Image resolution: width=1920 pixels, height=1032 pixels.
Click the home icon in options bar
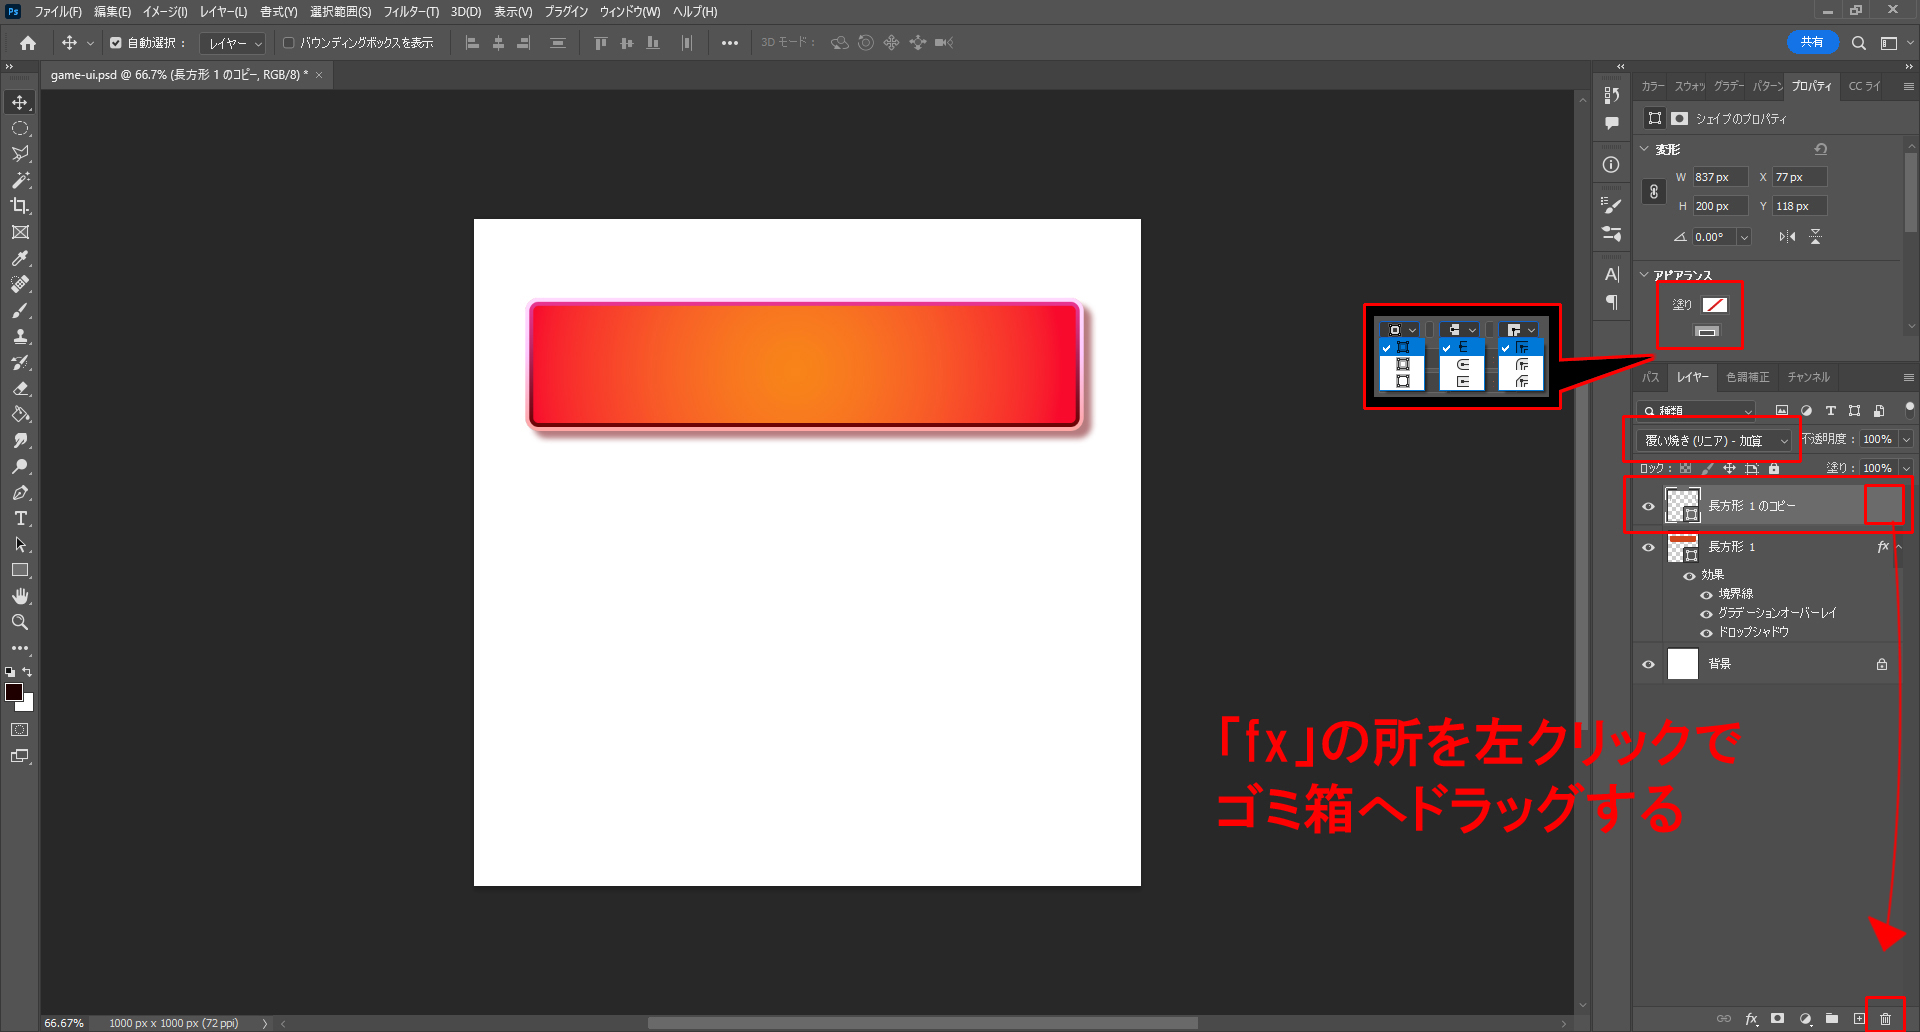[28, 43]
